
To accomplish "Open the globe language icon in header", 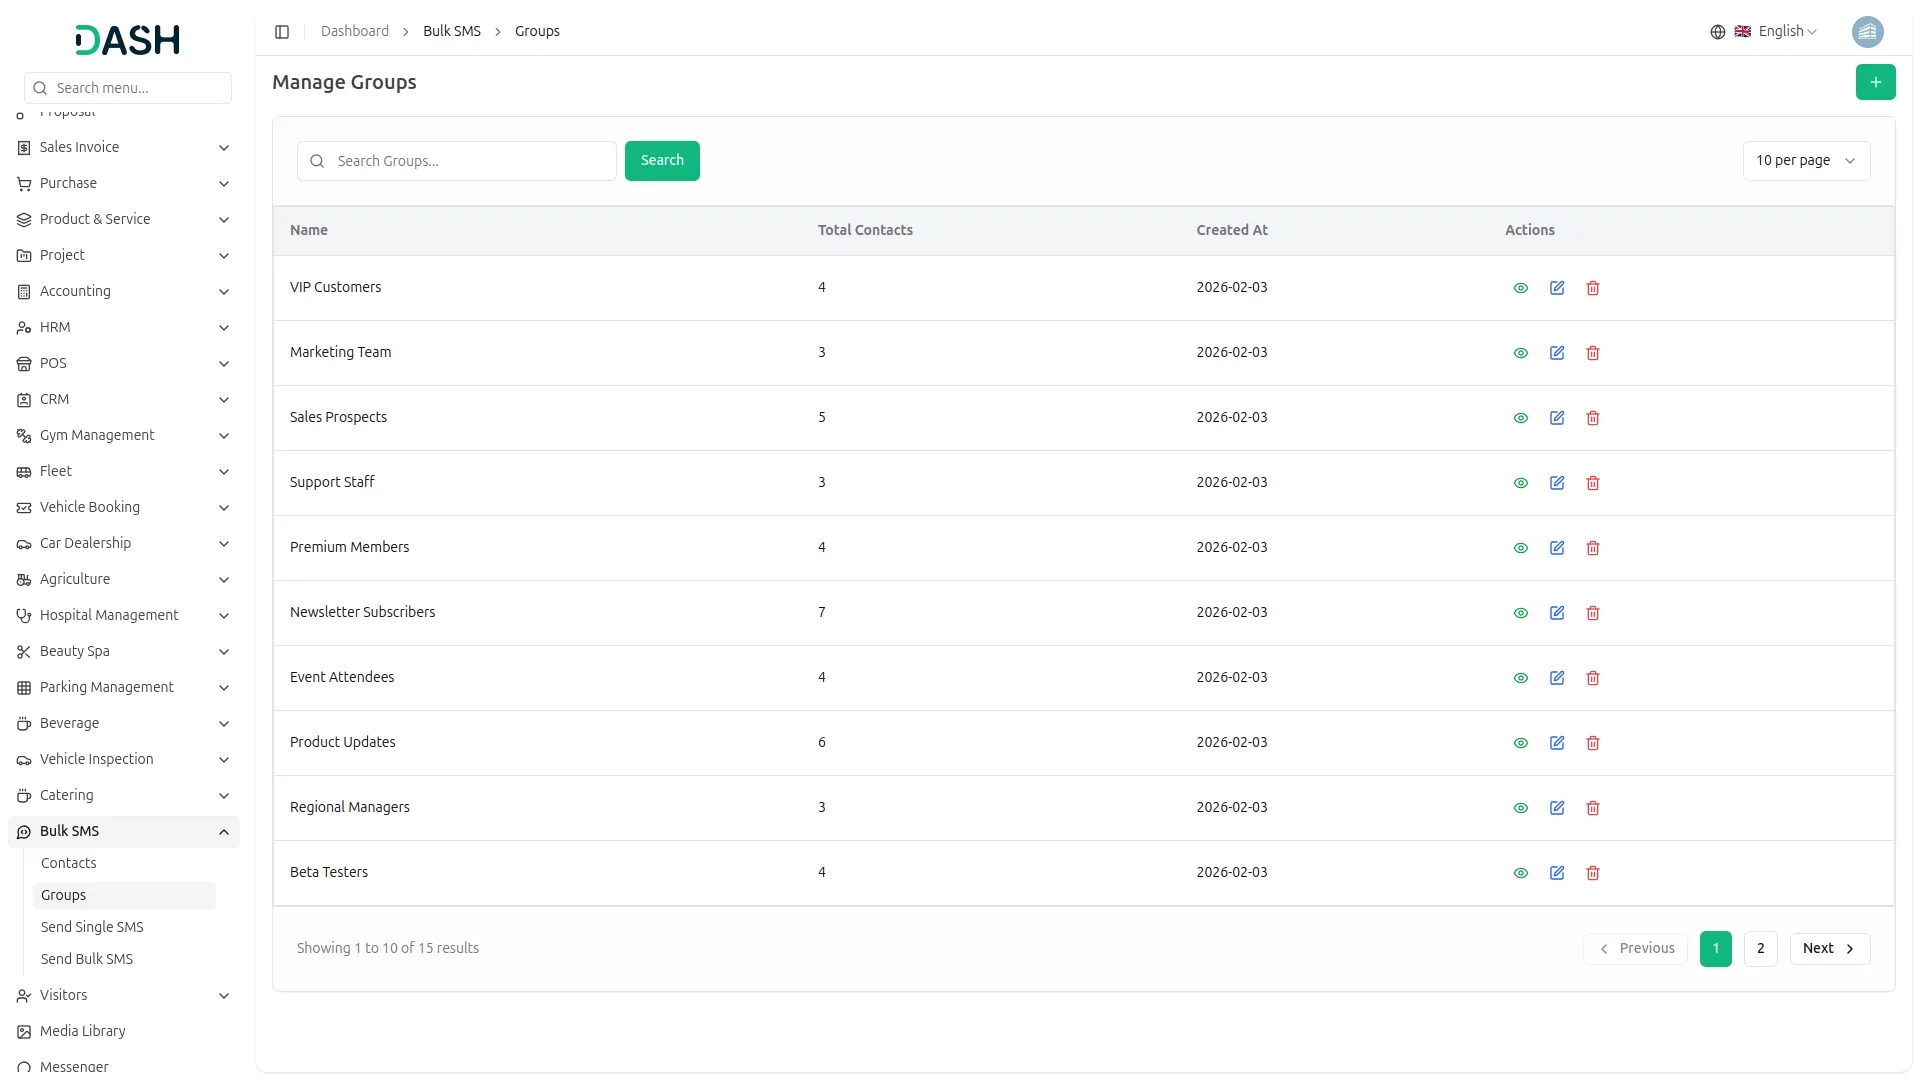I will pyautogui.click(x=1717, y=31).
